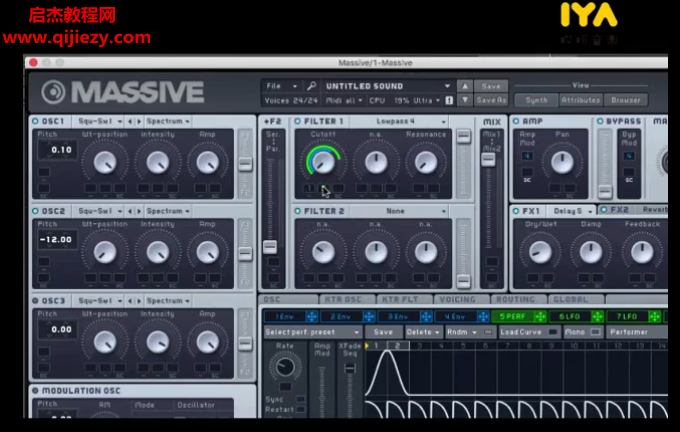Viewport: 680px width, 432px height.
Task: Select previous OSC3 wavetable with left arrow
Action: click(x=130, y=301)
